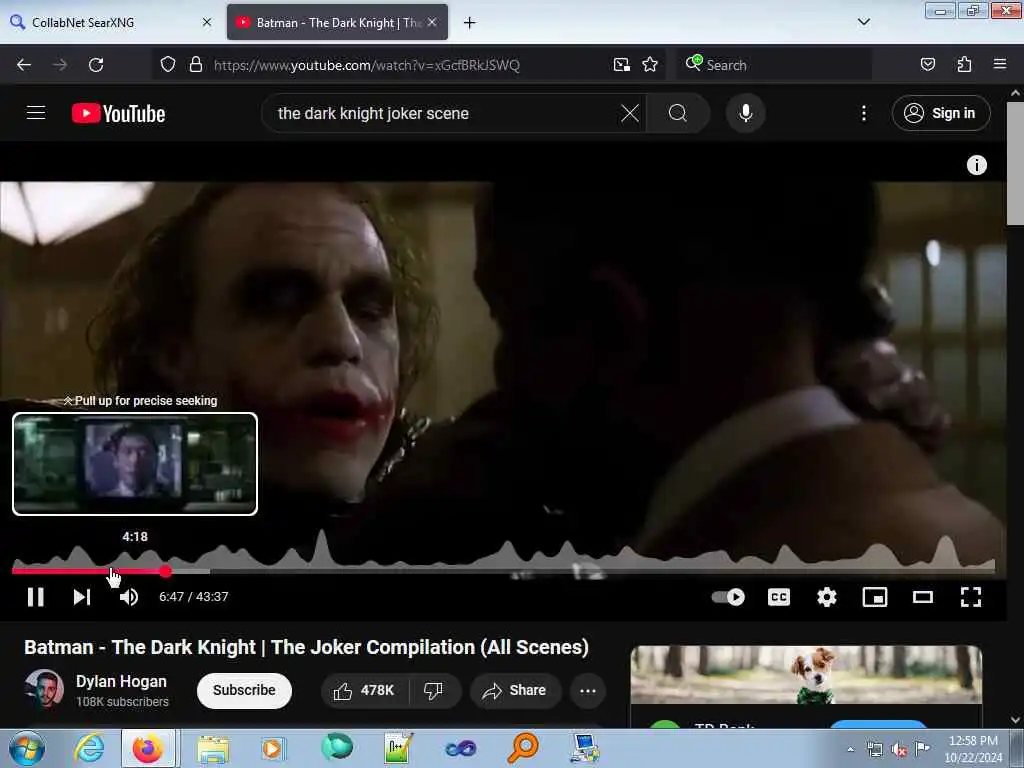This screenshot has height=768, width=1024.
Task: Pause the video playback
Action: (35, 596)
